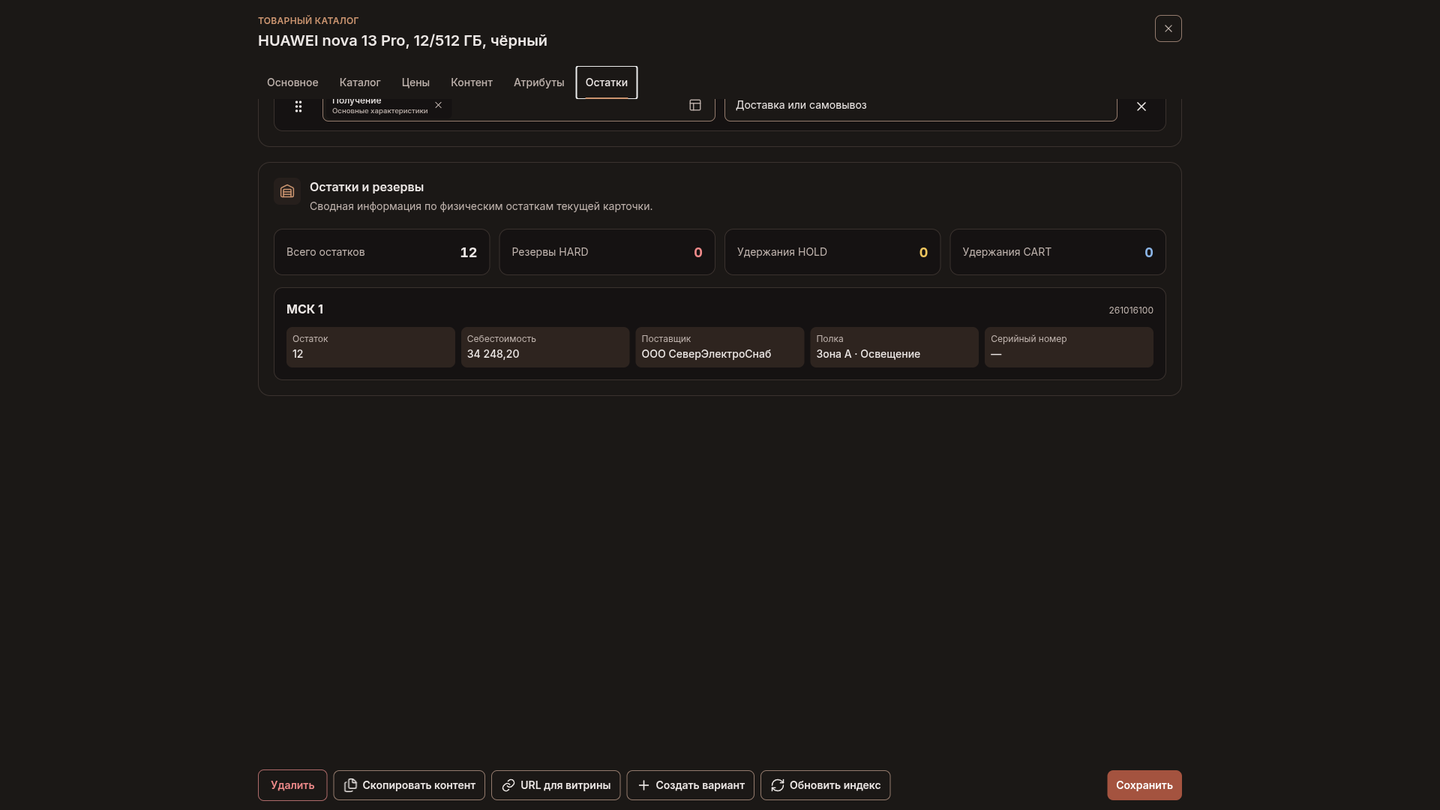Select the Контент tab
This screenshot has height=810, width=1440.
click(x=471, y=82)
